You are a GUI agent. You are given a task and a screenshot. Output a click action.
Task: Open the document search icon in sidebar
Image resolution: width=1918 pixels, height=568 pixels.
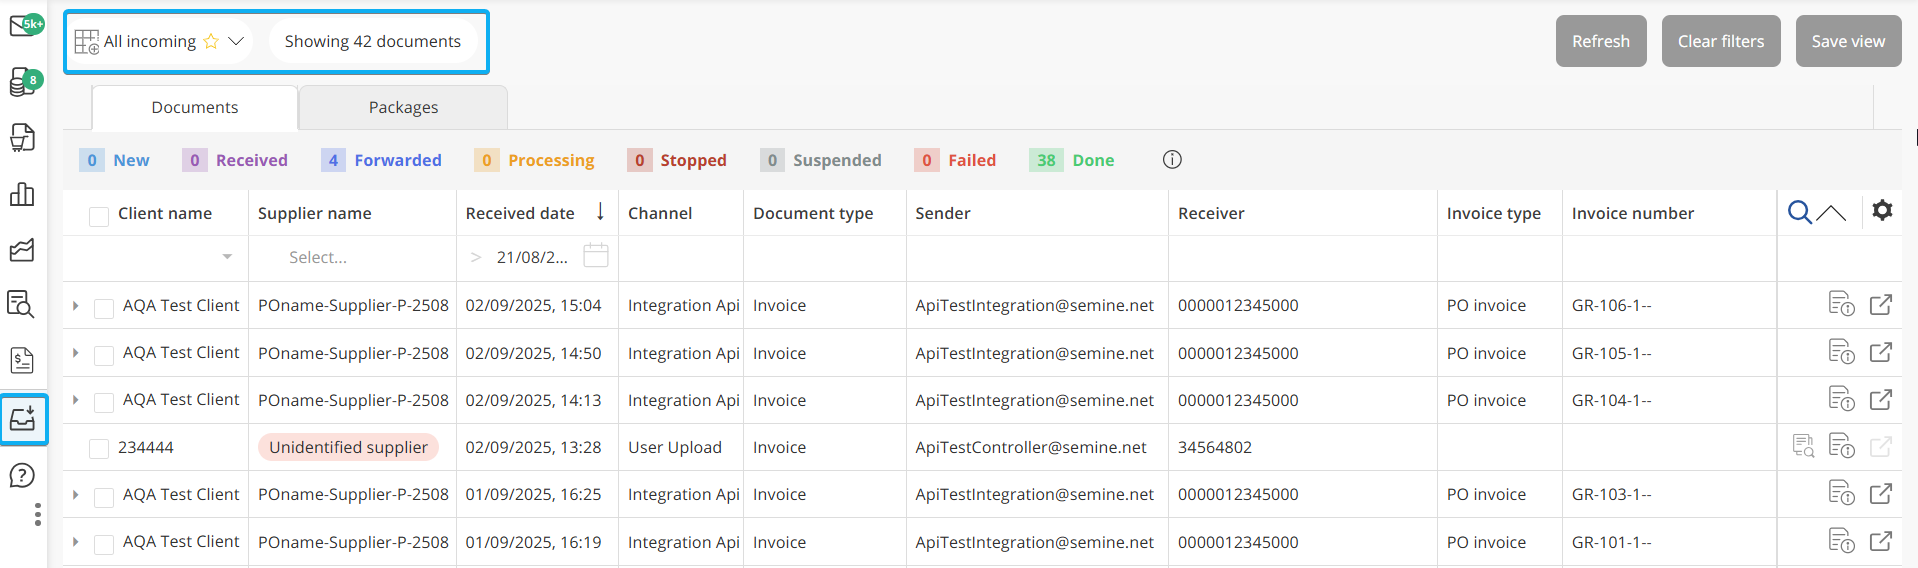point(22,304)
